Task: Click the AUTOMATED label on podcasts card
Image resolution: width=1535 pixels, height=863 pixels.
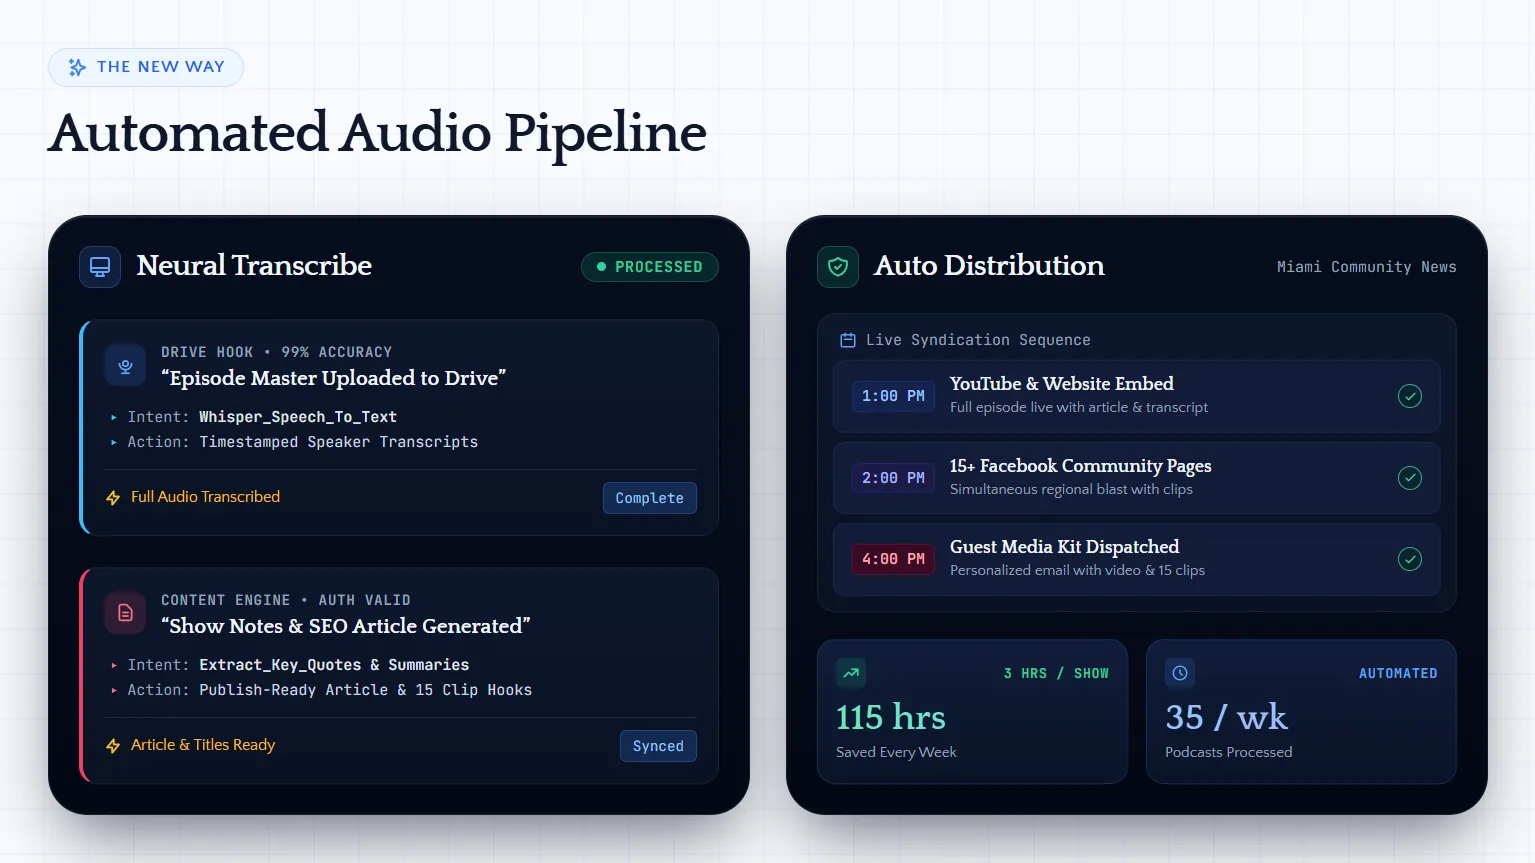Action: [1398, 674]
